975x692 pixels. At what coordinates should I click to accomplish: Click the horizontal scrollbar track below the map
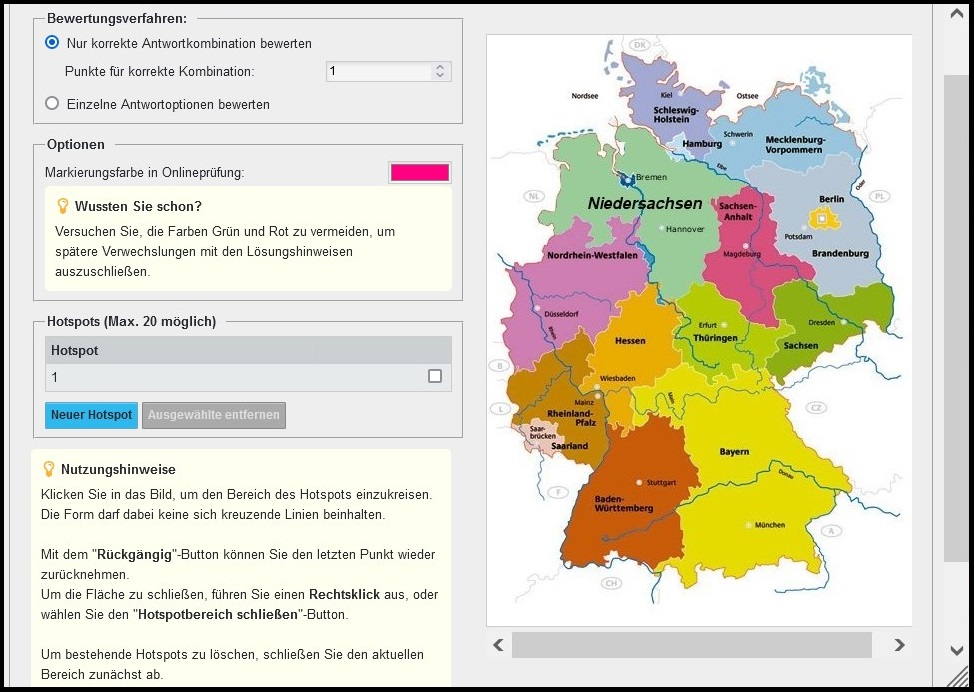[x=691, y=645]
